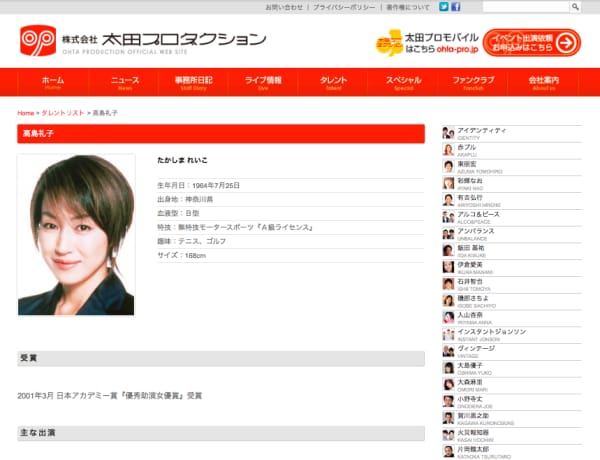Screen dimensions: 600x460
Task: Open ニュース navigation item
Action: click(125, 82)
